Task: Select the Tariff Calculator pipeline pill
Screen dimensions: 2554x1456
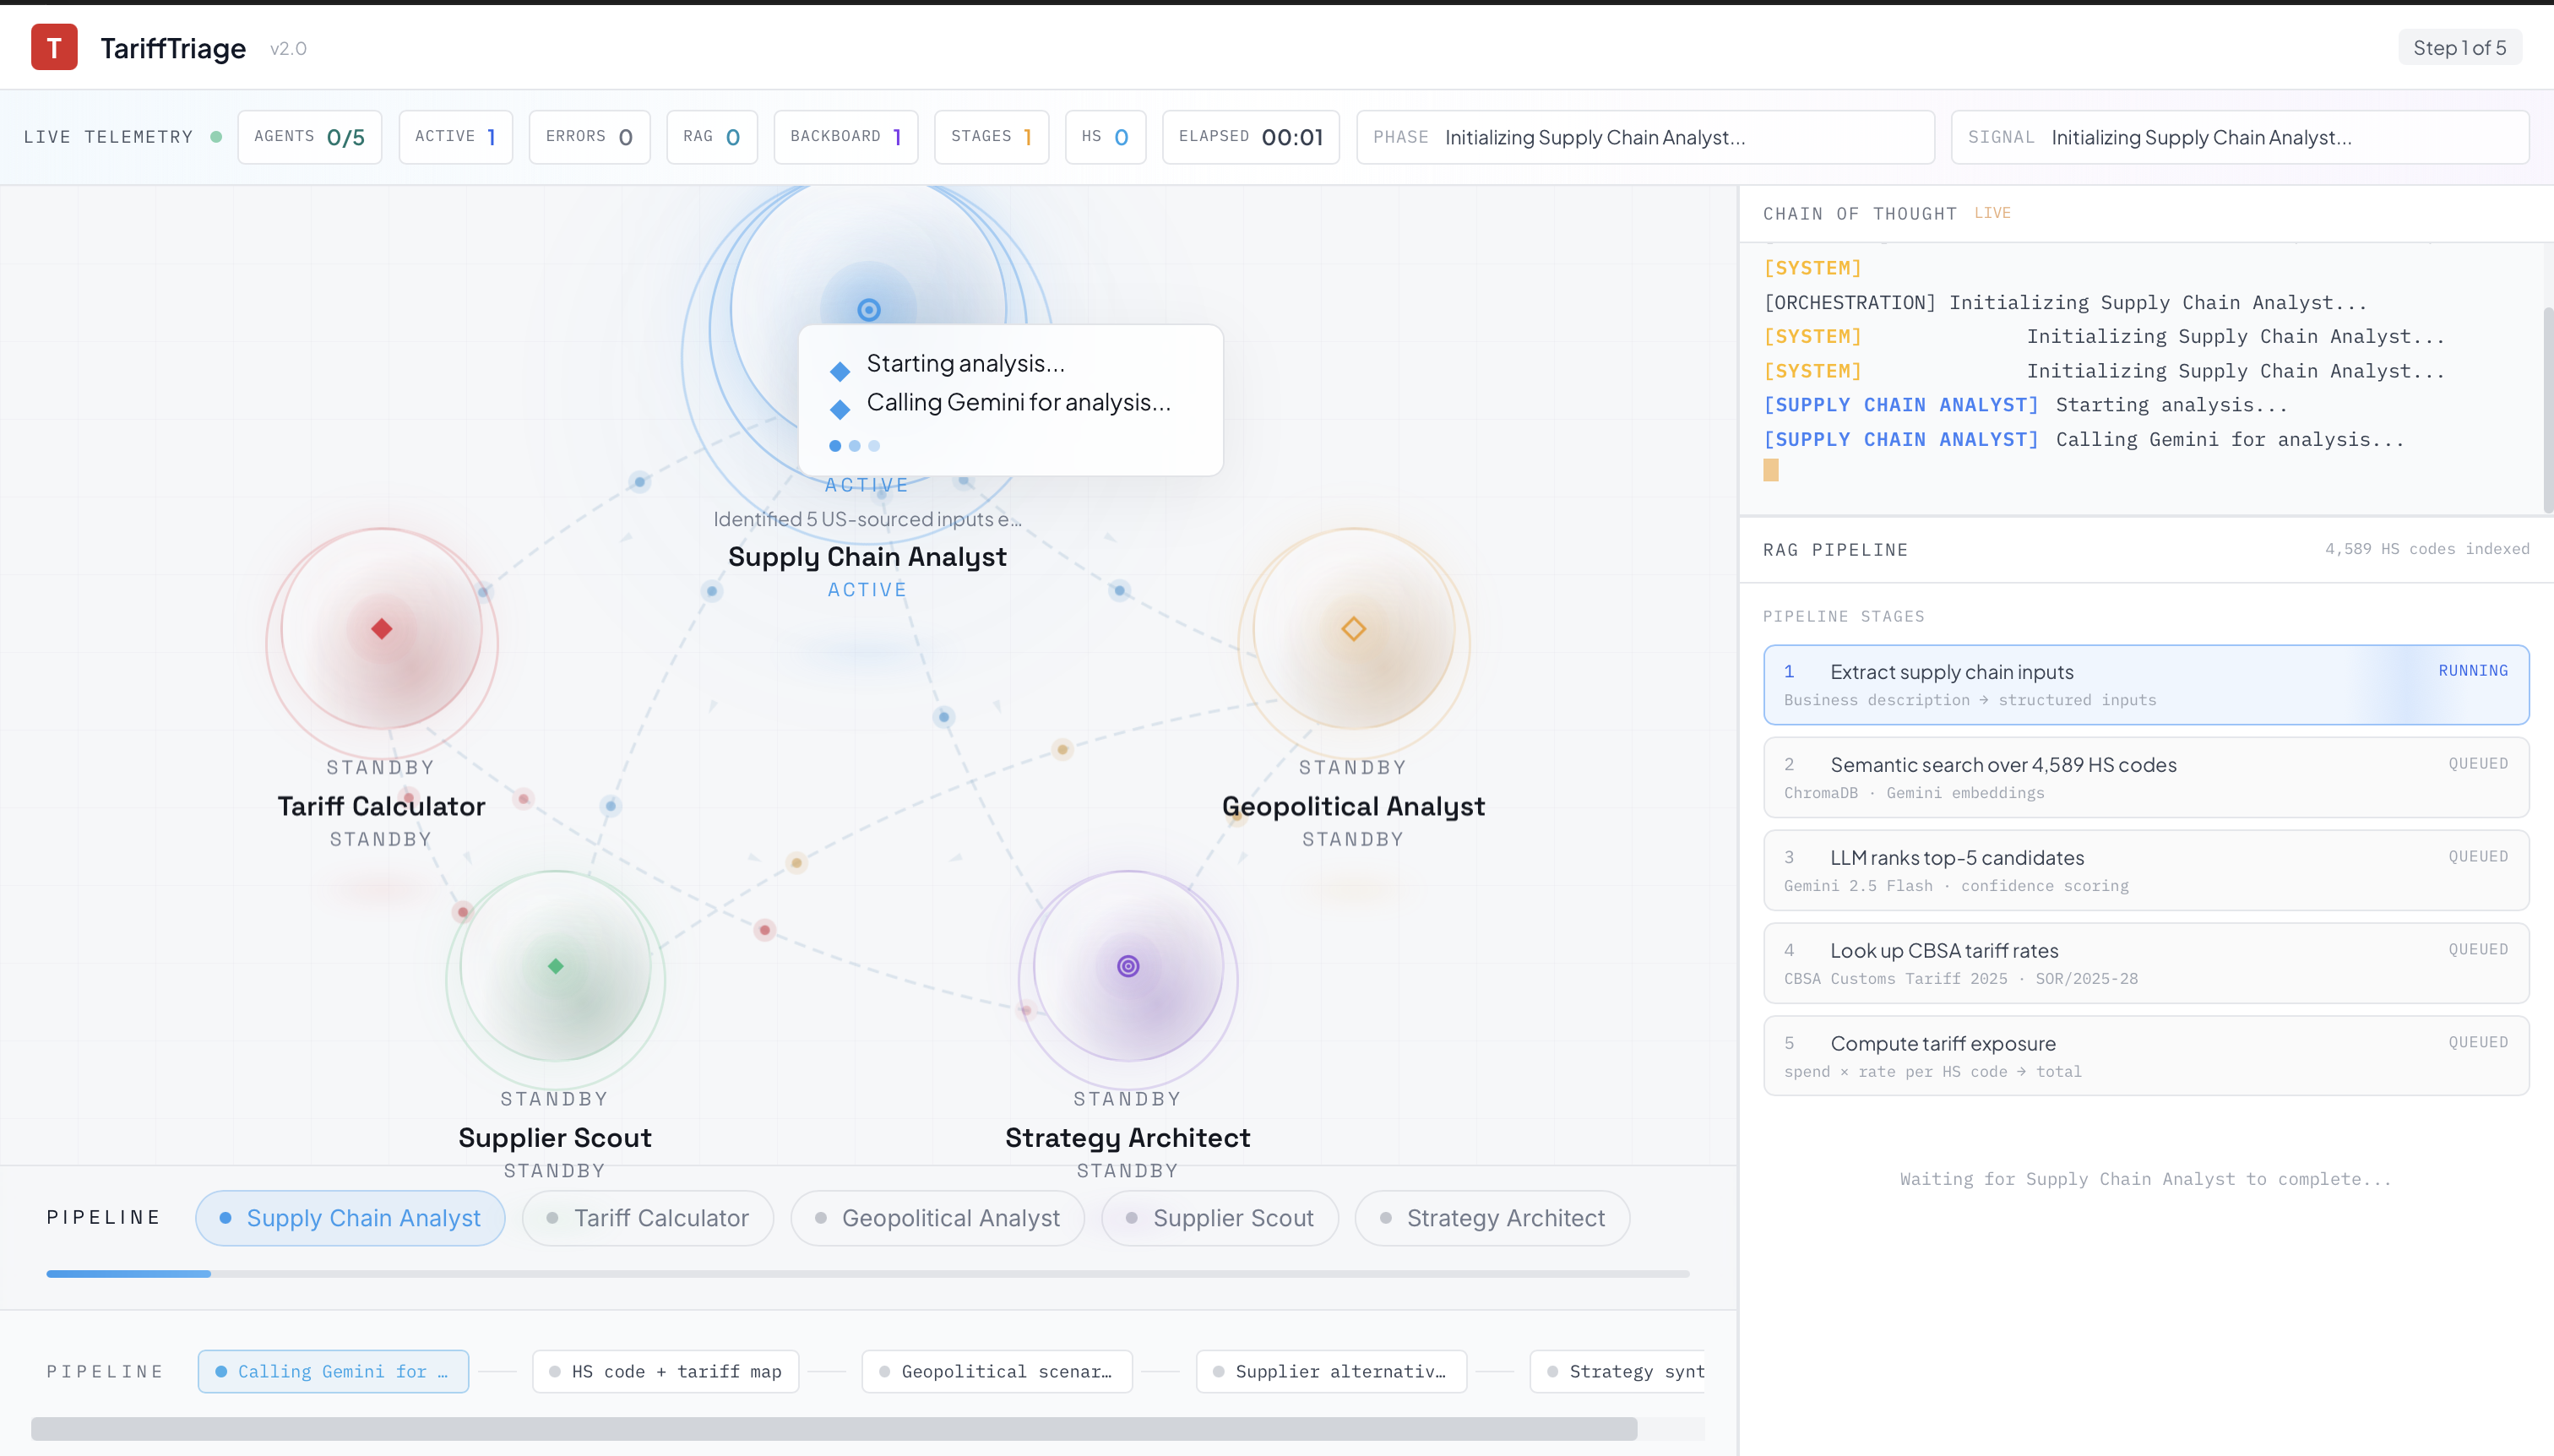Action: click(647, 1218)
